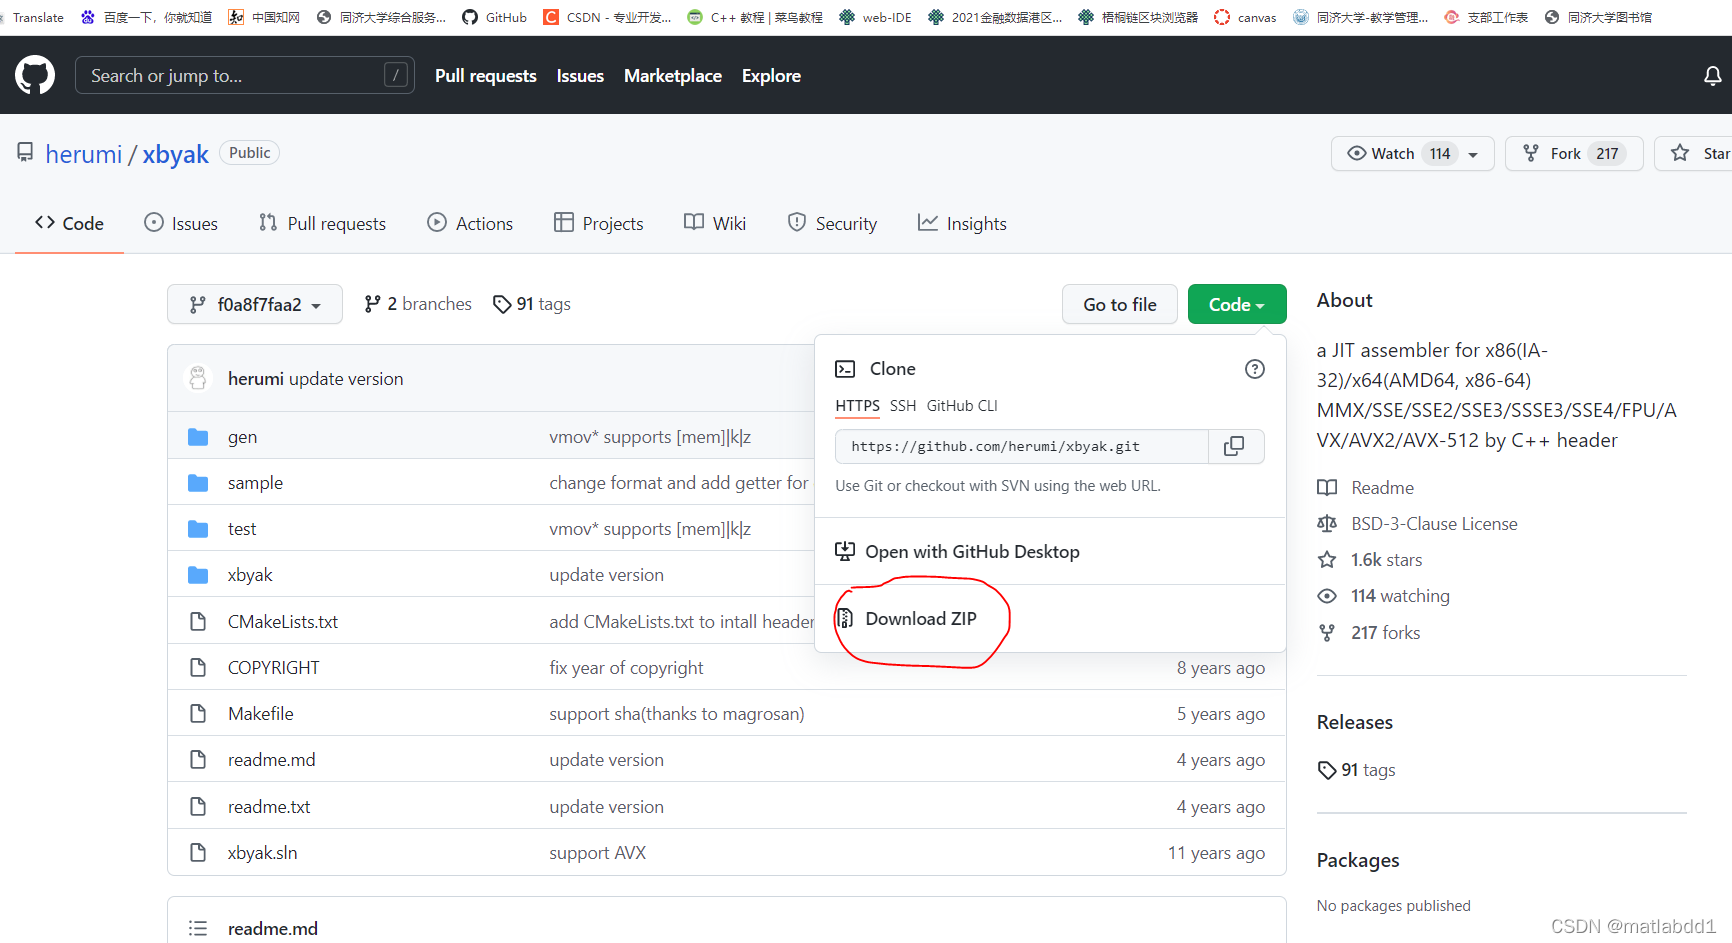
Task: Open Explore in the top navigation
Action: click(771, 75)
